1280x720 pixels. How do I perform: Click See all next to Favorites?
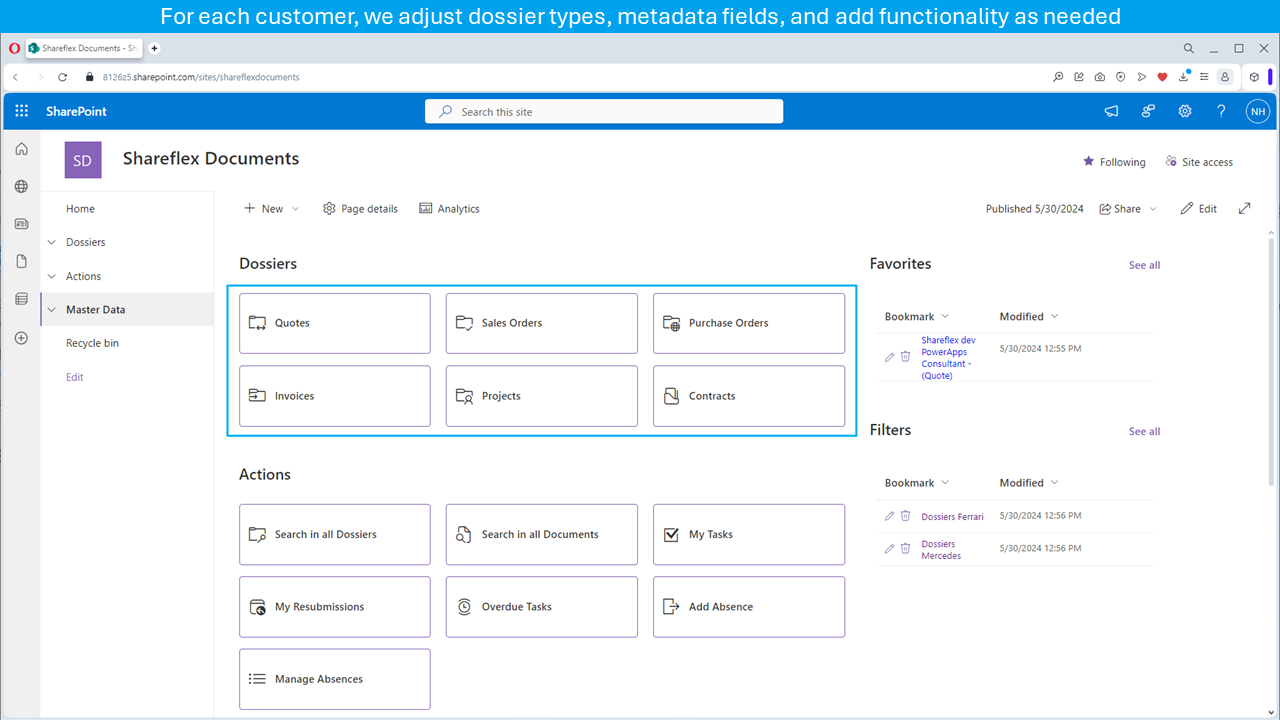tap(1144, 265)
